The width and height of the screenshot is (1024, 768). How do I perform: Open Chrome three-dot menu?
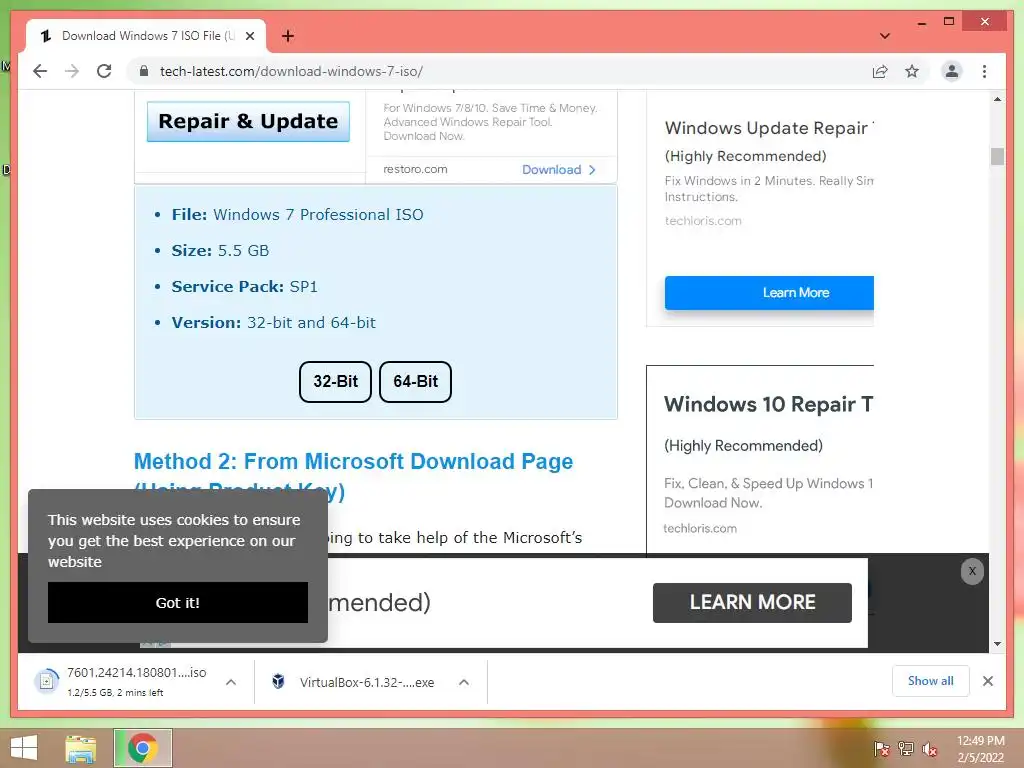pos(984,71)
